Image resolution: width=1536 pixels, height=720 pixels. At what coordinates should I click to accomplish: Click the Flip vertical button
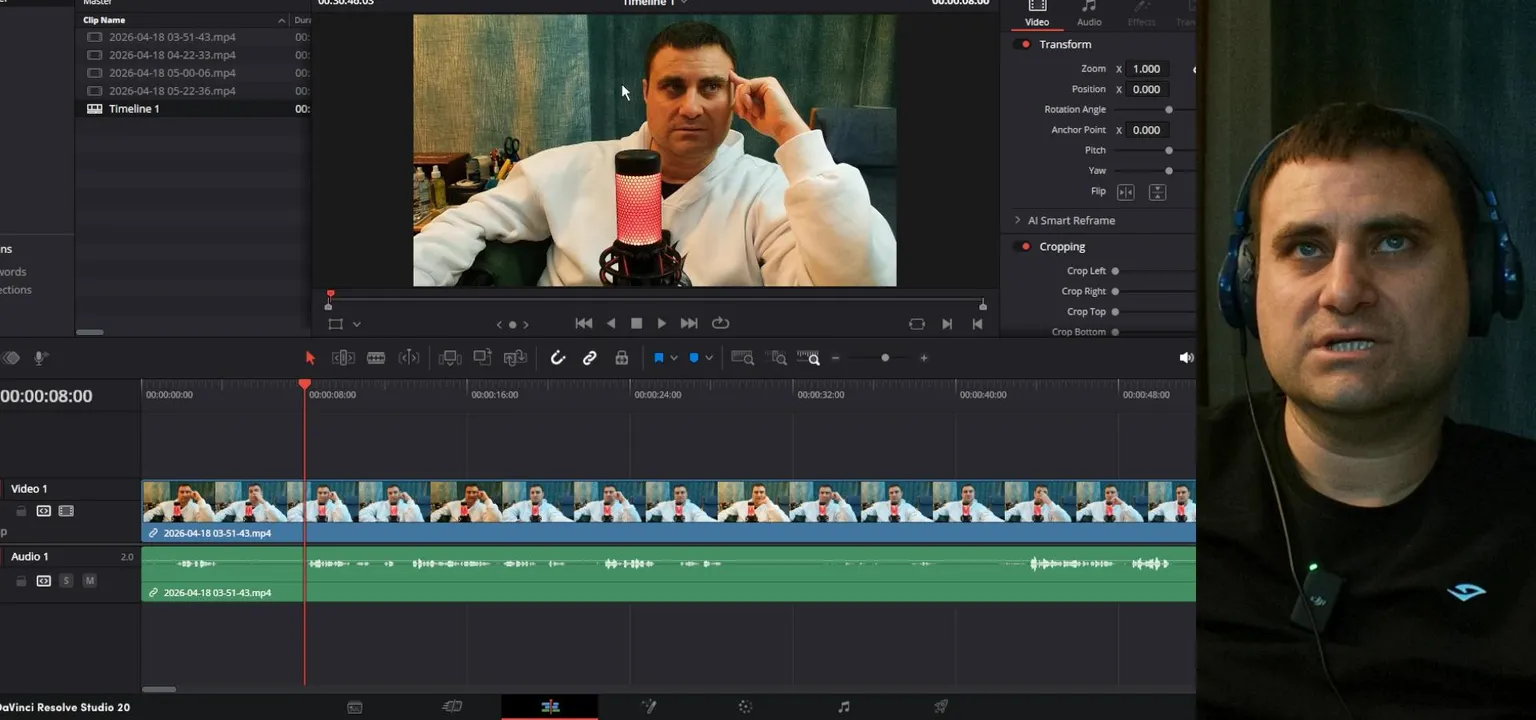pos(1157,192)
